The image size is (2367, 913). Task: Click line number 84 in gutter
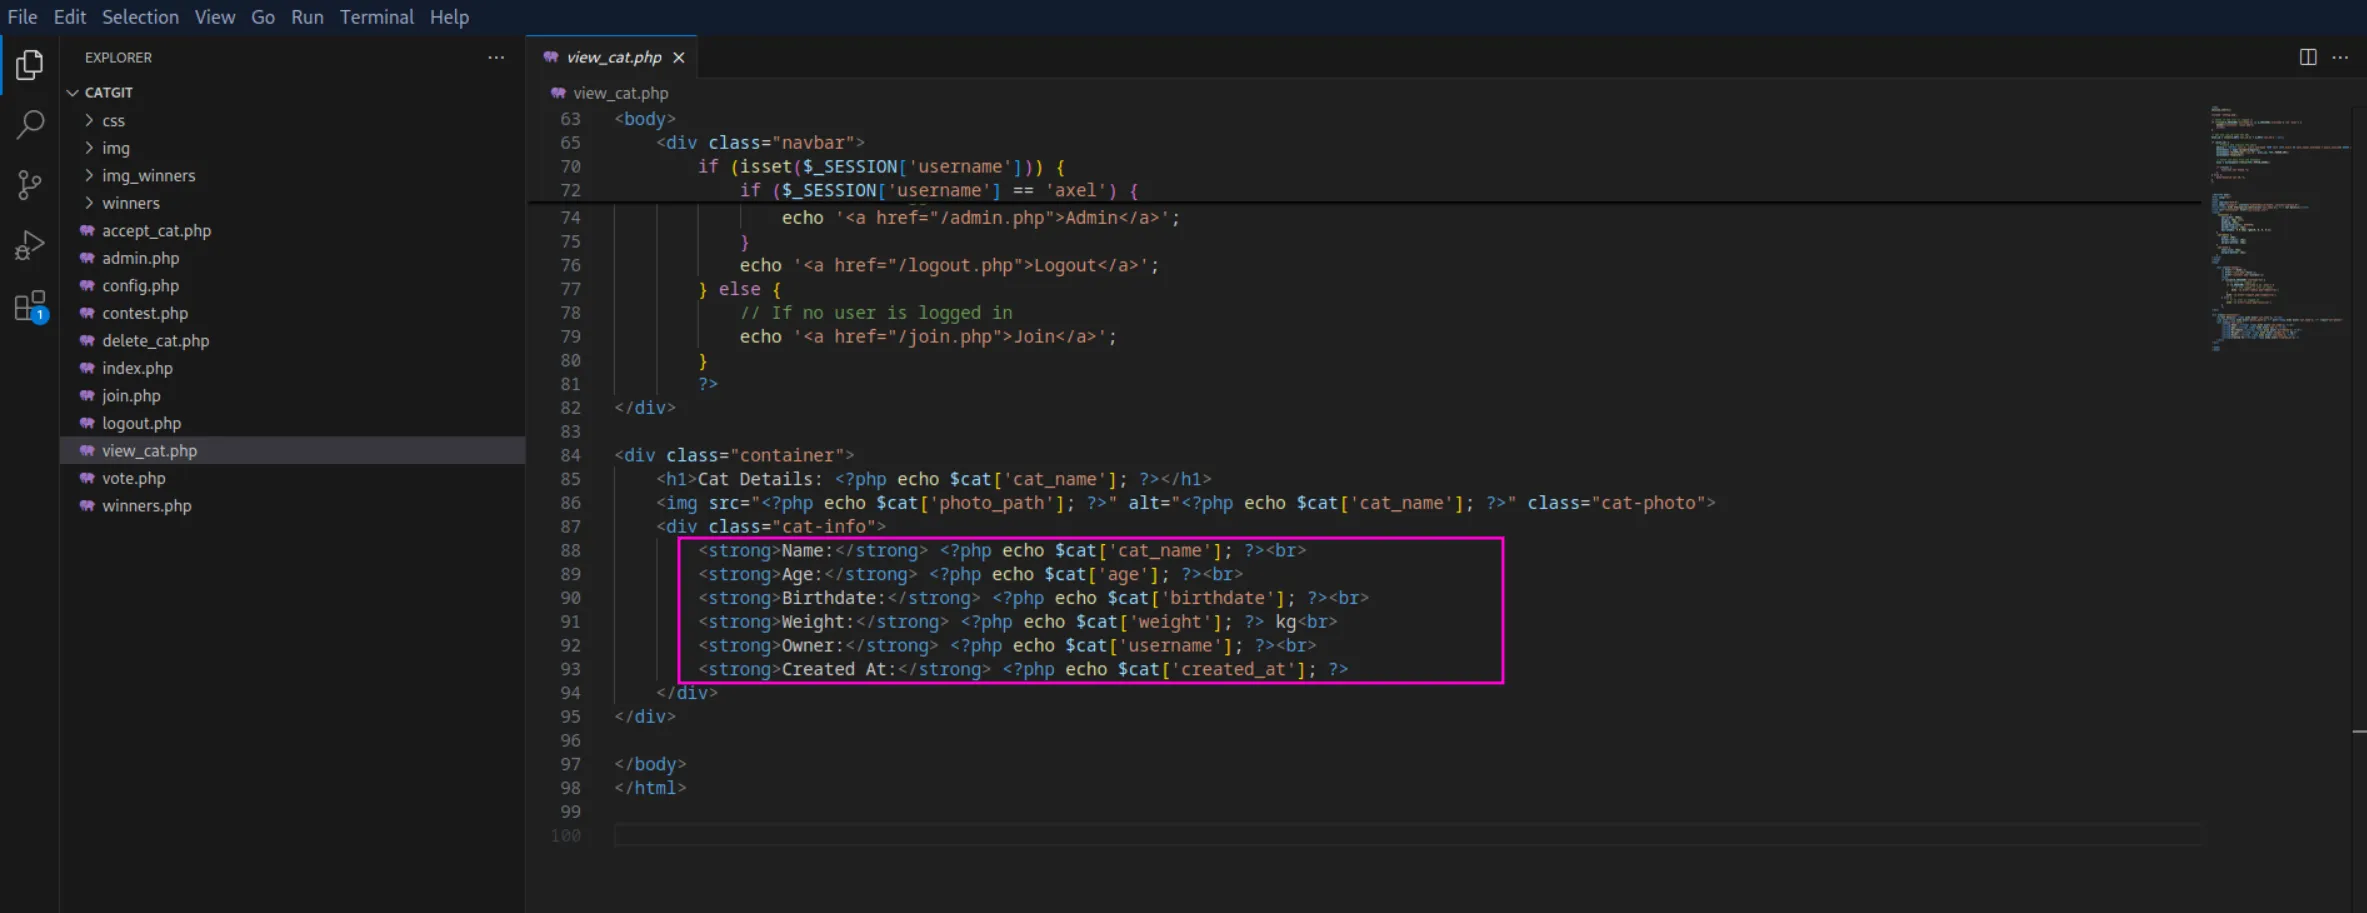coord(570,455)
